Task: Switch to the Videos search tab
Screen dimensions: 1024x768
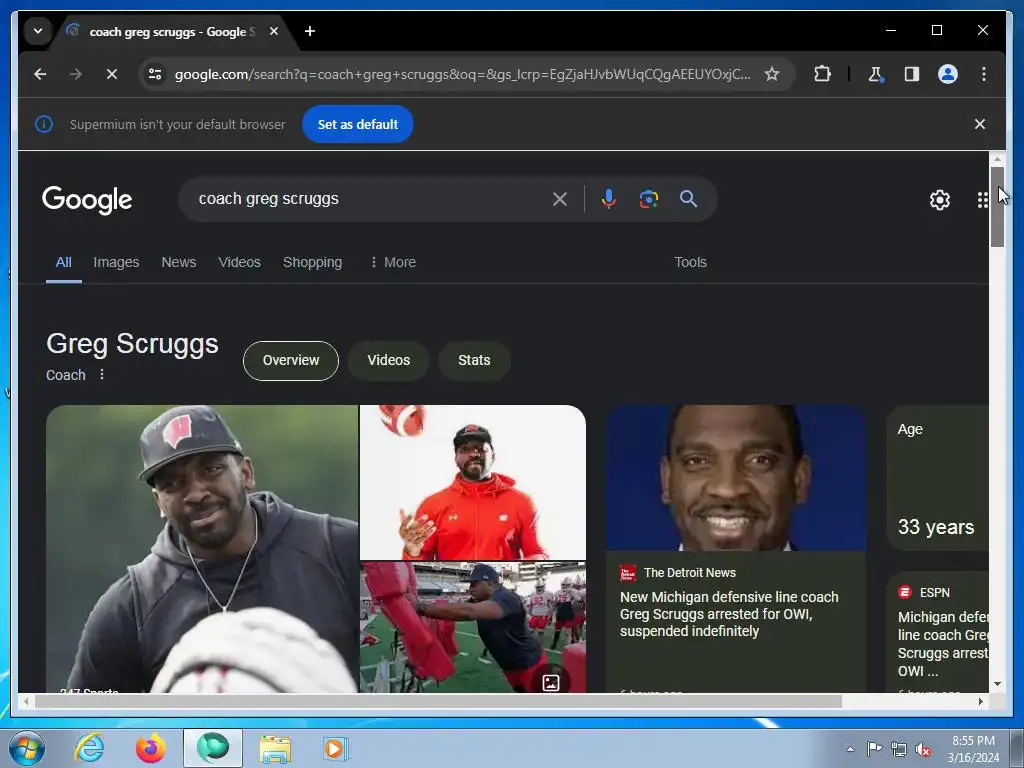Action: 239,262
